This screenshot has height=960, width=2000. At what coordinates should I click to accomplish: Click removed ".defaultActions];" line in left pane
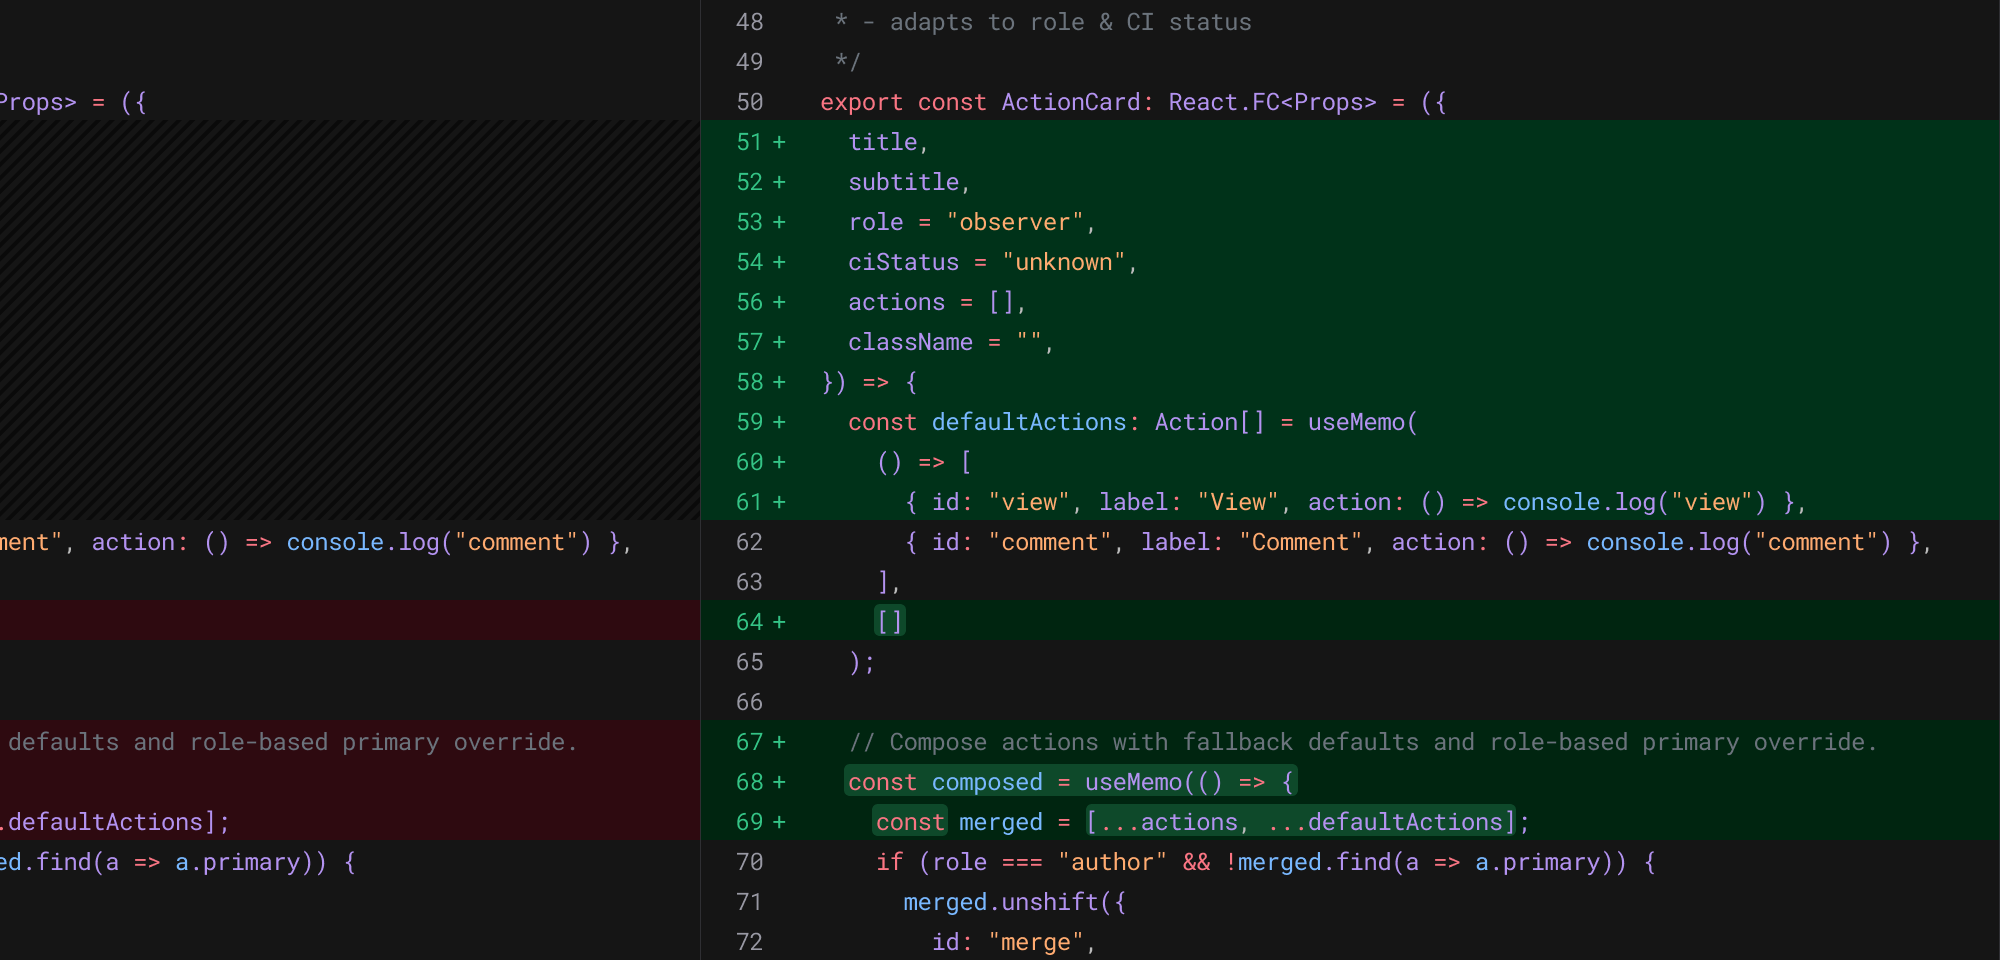point(115,822)
